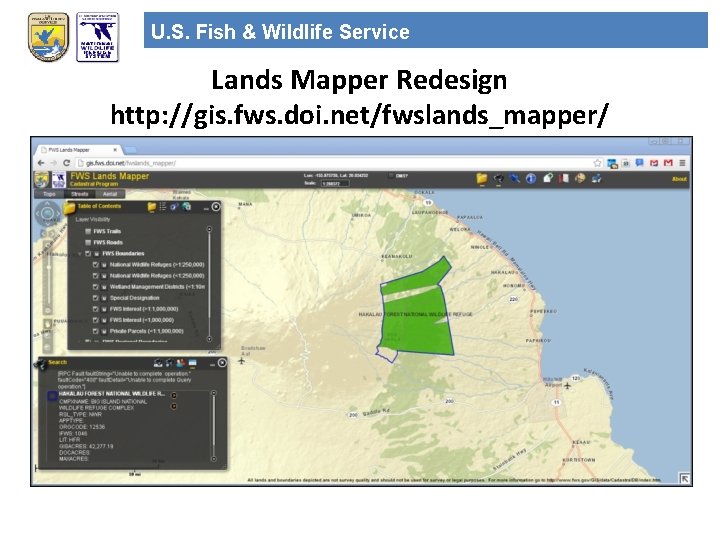The image size is (720, 540).
Task: Toggle Private Parcels layer checkbox
Action: click(x=96, y=331)
